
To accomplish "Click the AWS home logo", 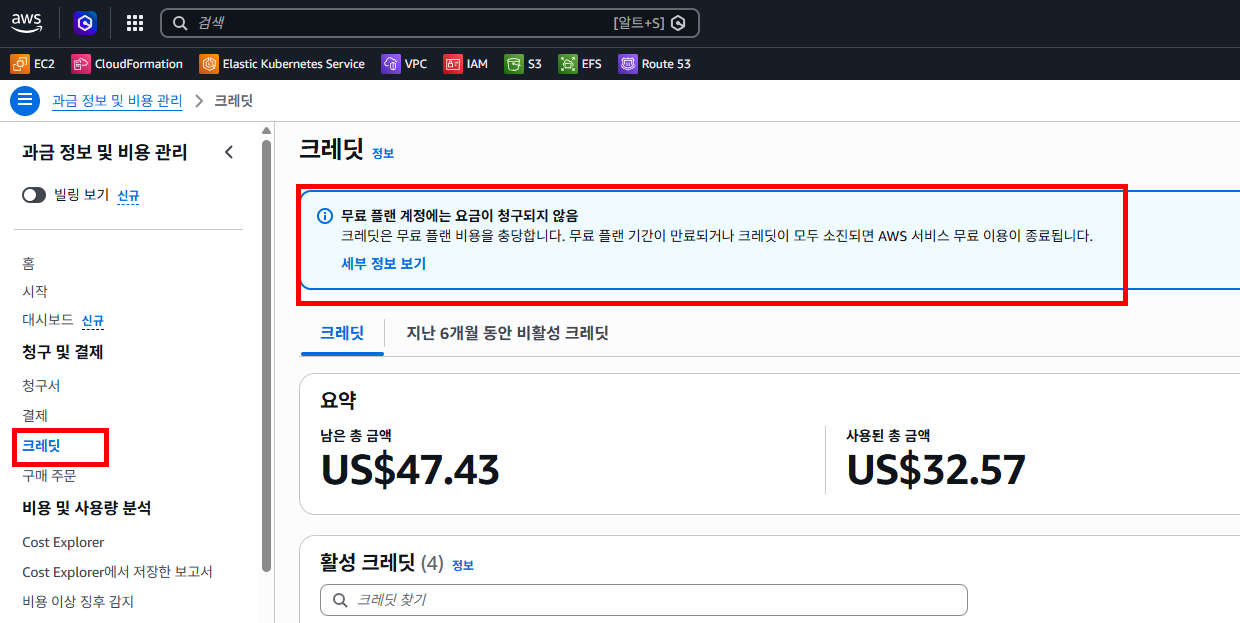I will (26, 22).
